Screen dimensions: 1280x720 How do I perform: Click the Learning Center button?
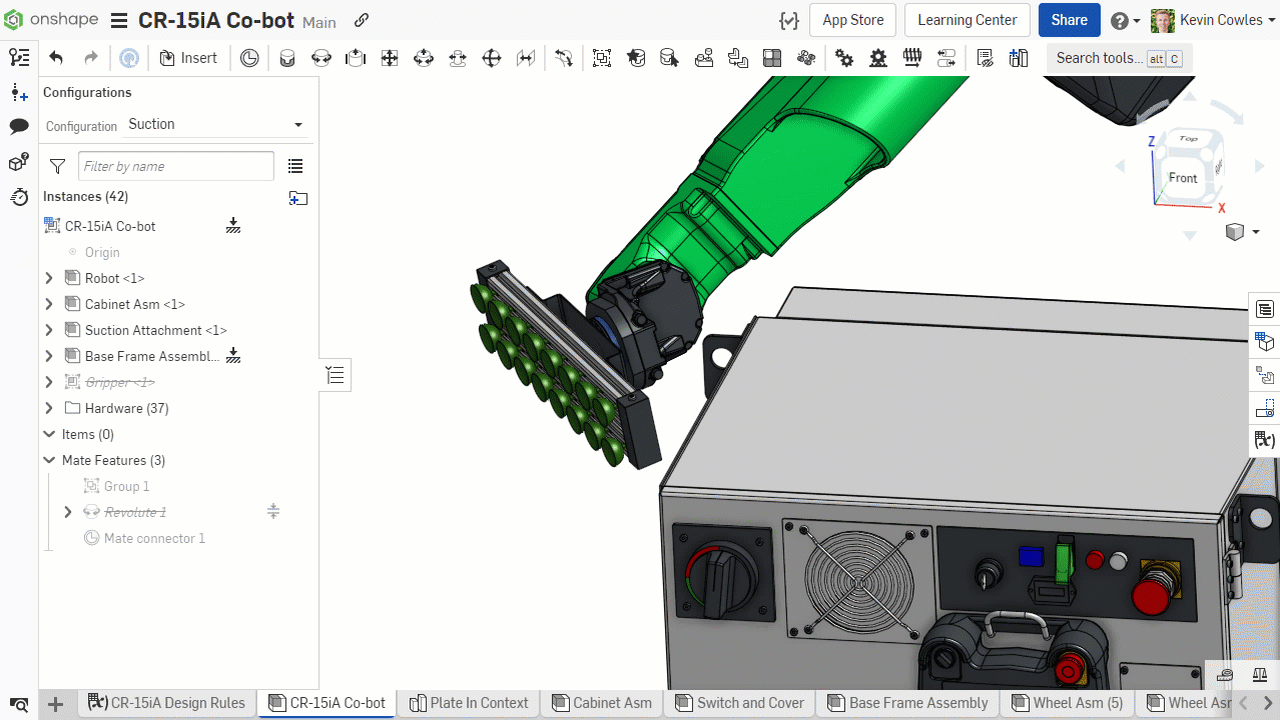967,20
